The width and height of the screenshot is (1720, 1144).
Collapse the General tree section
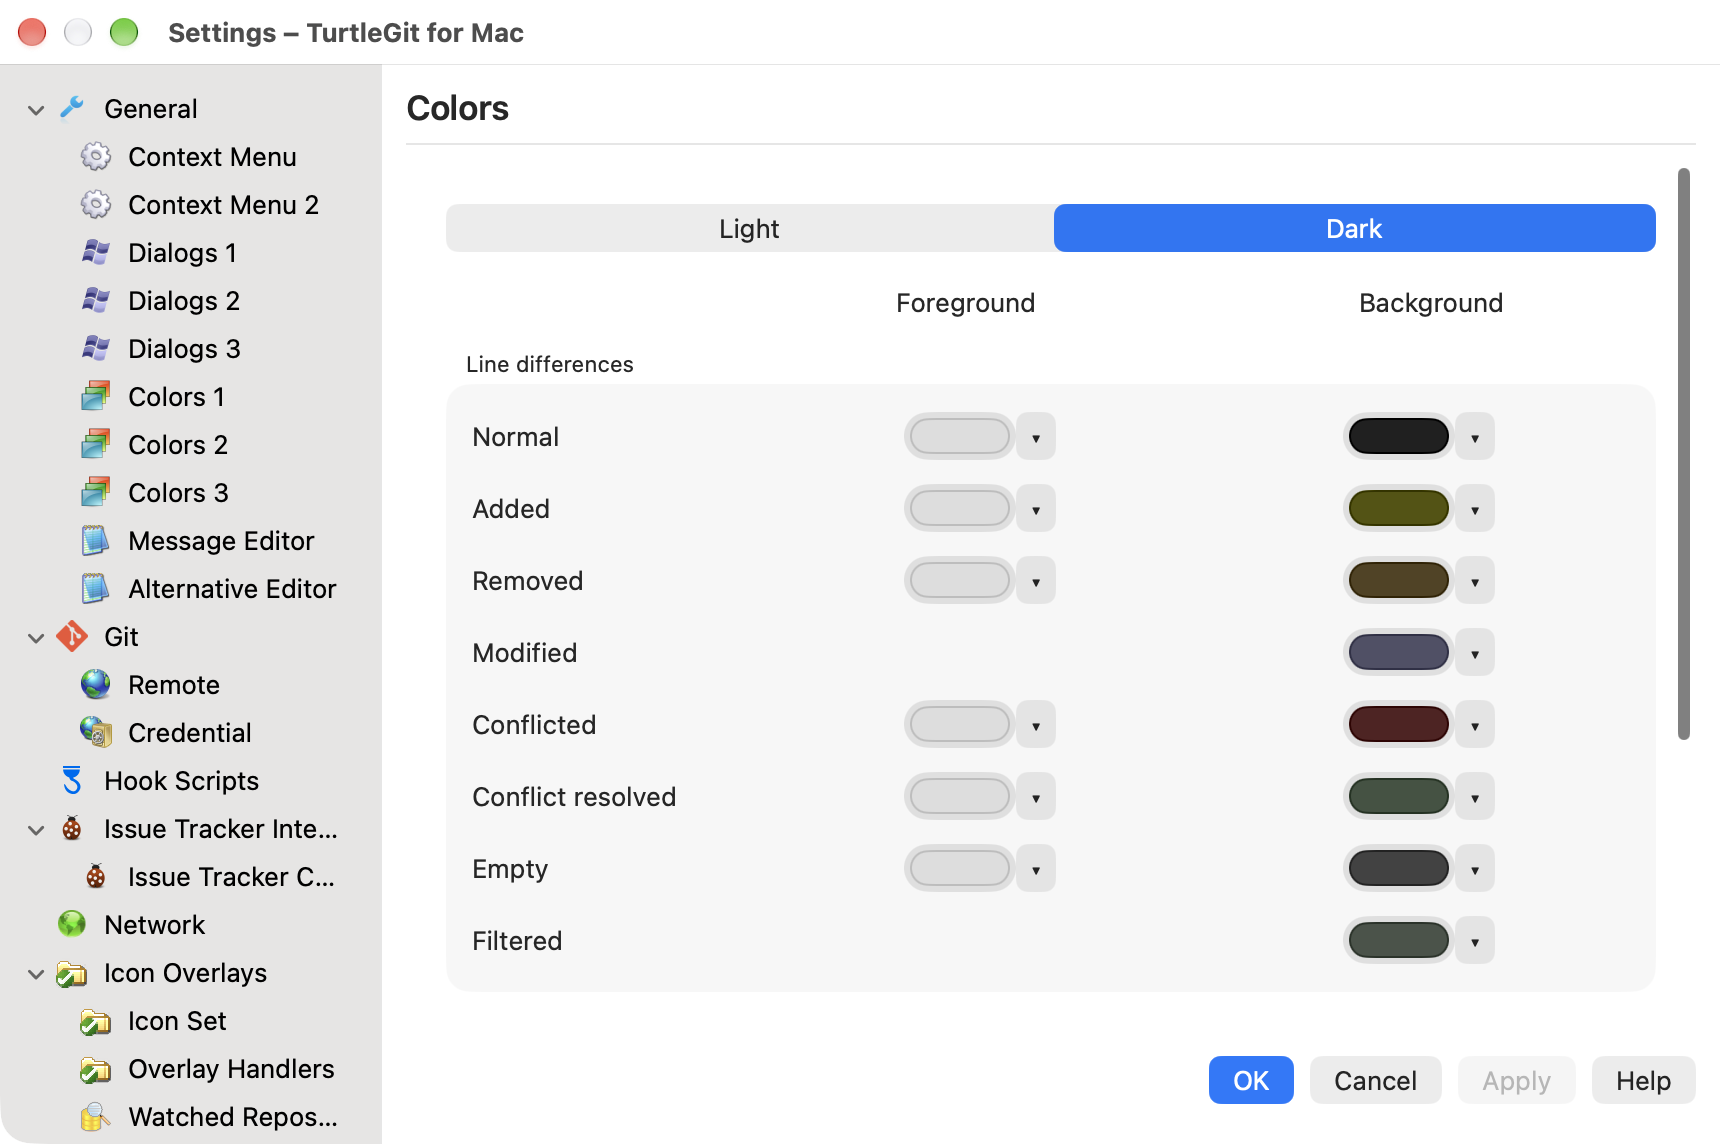point(36,109)
